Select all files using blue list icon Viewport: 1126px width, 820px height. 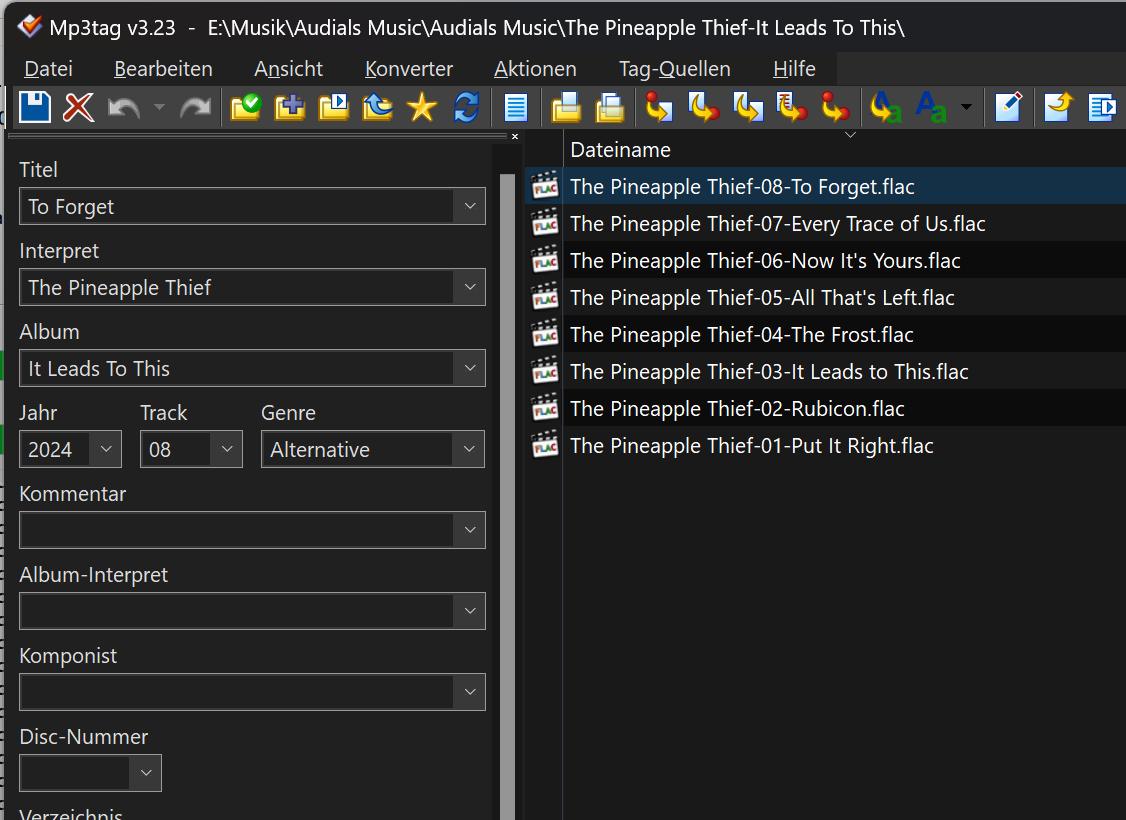516,108
